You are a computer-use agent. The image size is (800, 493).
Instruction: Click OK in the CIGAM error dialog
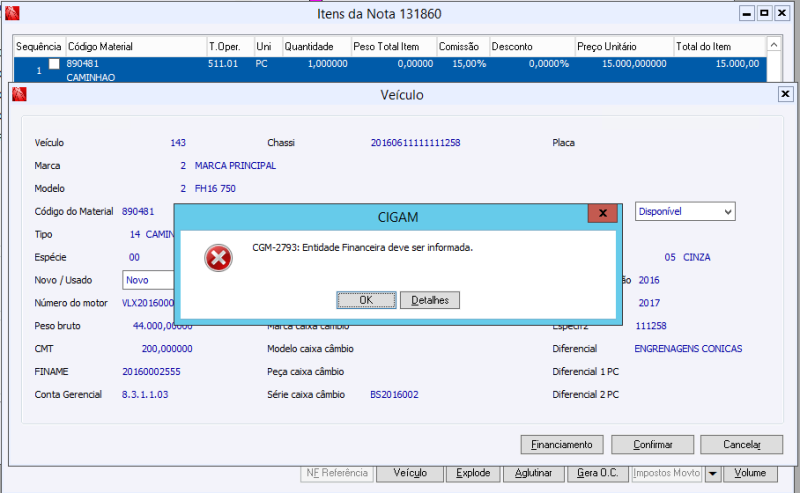tap(366, 300)
